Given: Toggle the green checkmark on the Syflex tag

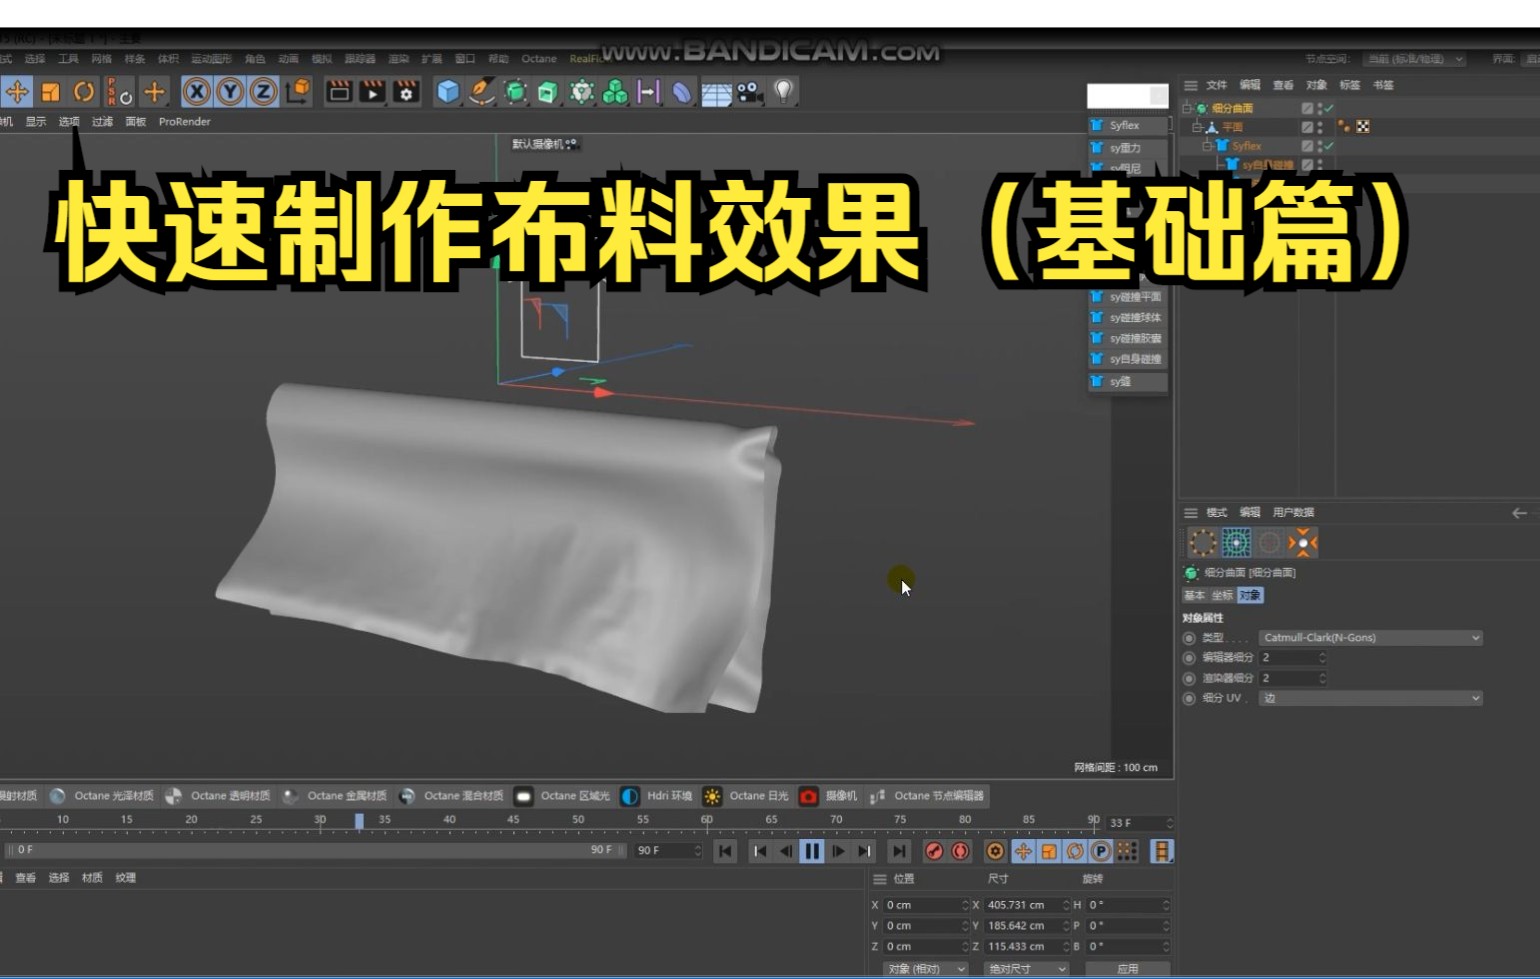Looking at the screenshot, I should [1328, 146].
